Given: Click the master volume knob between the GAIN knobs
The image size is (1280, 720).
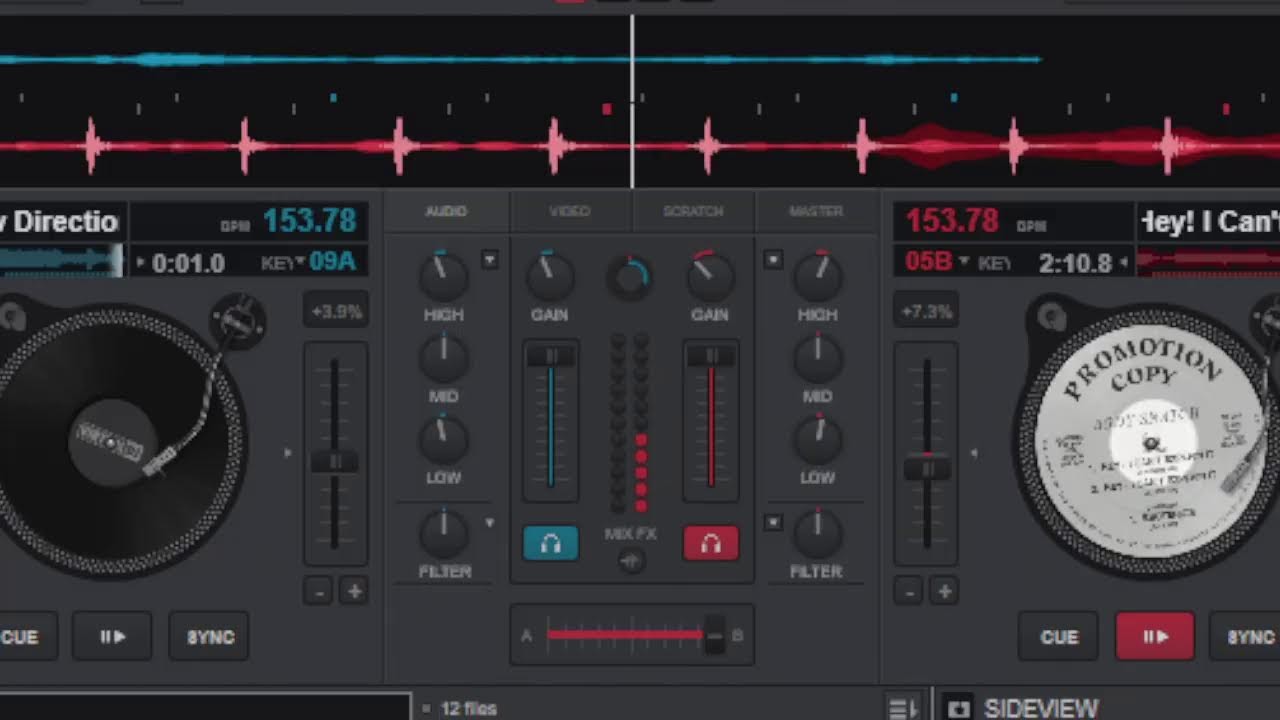Looking at the screenshot, I should tap(630, 277).
